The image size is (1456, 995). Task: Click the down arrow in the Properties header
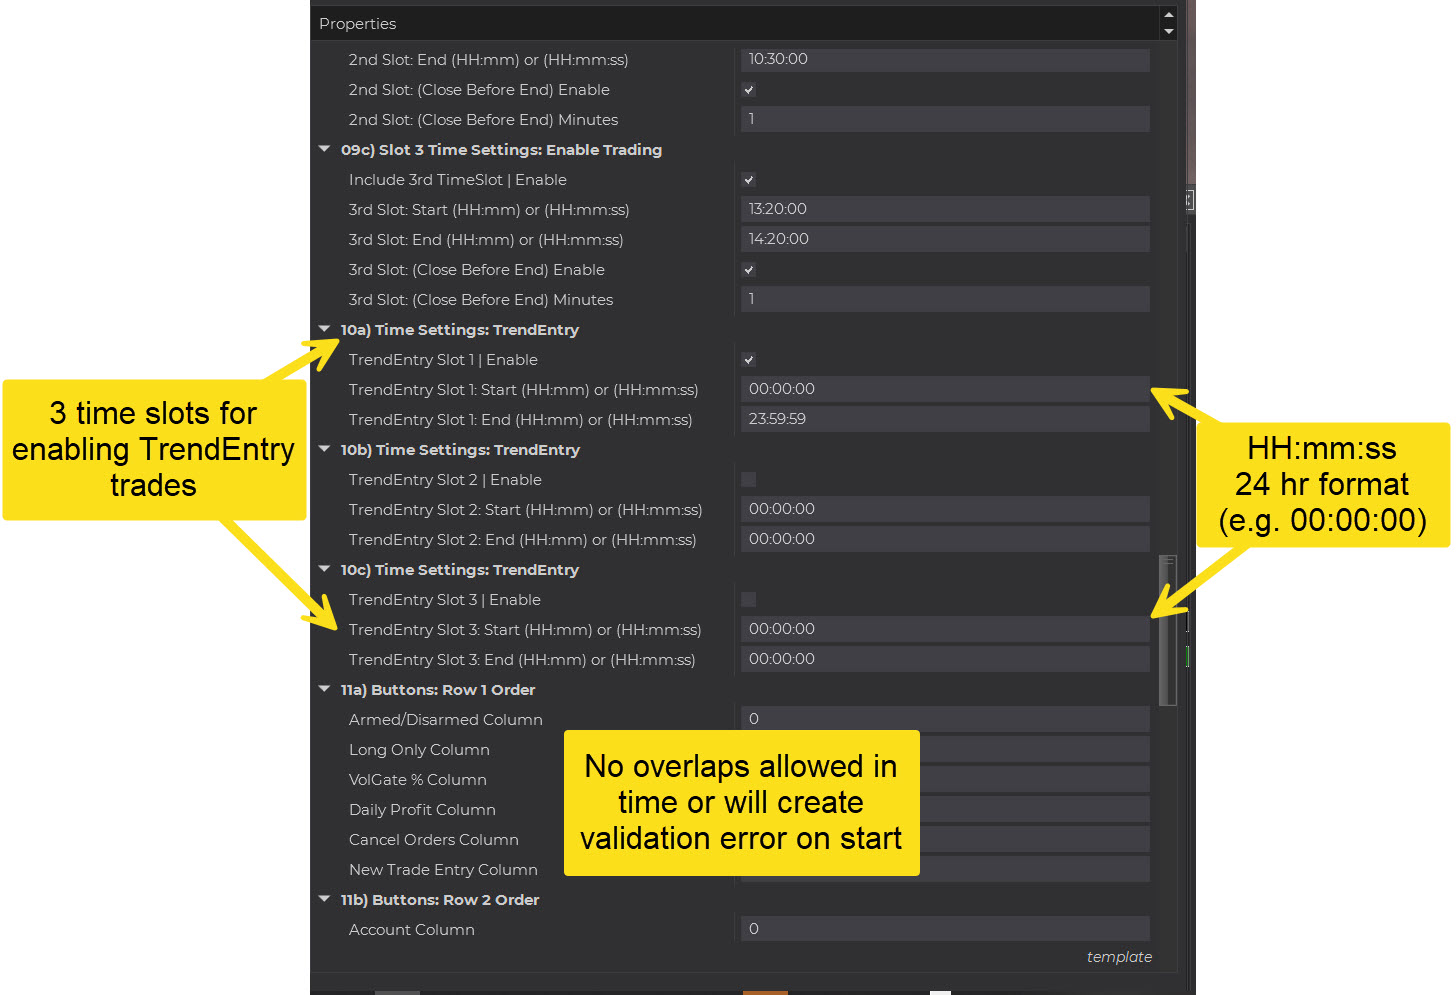(x=1168, y=32)
